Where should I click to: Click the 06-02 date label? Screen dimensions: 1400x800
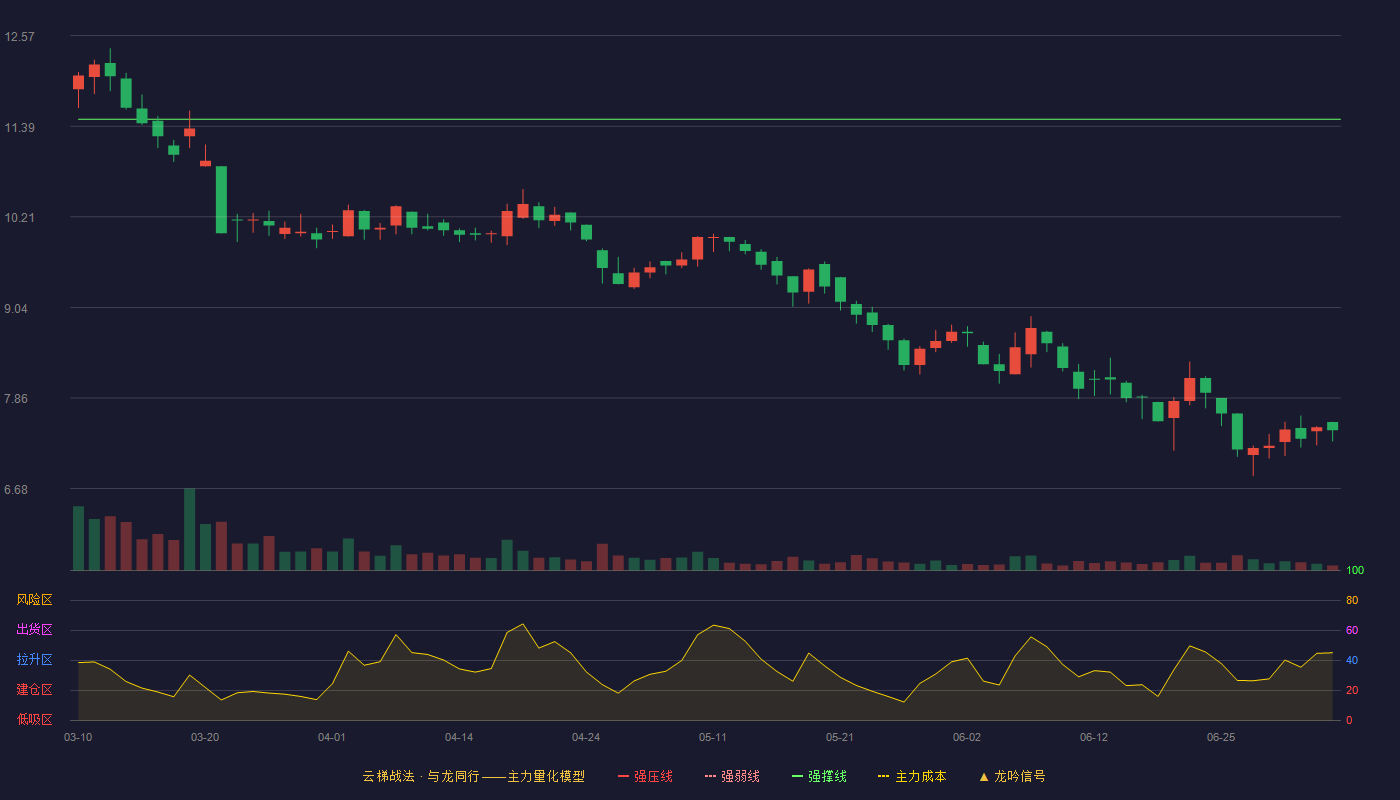[967, 737]
